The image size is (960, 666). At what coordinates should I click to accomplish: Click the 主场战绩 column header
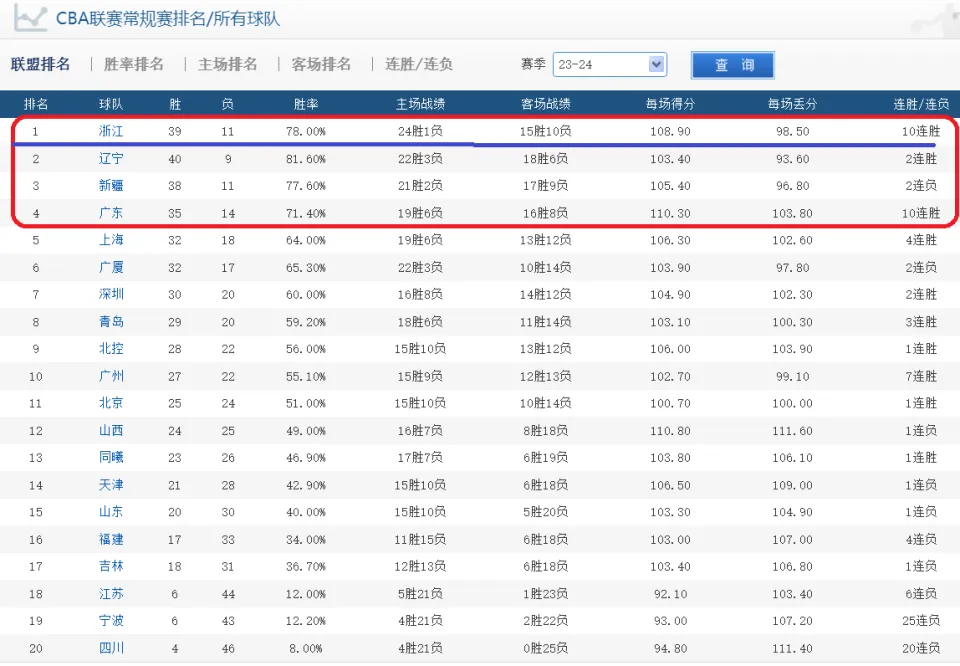pos(420,104)
